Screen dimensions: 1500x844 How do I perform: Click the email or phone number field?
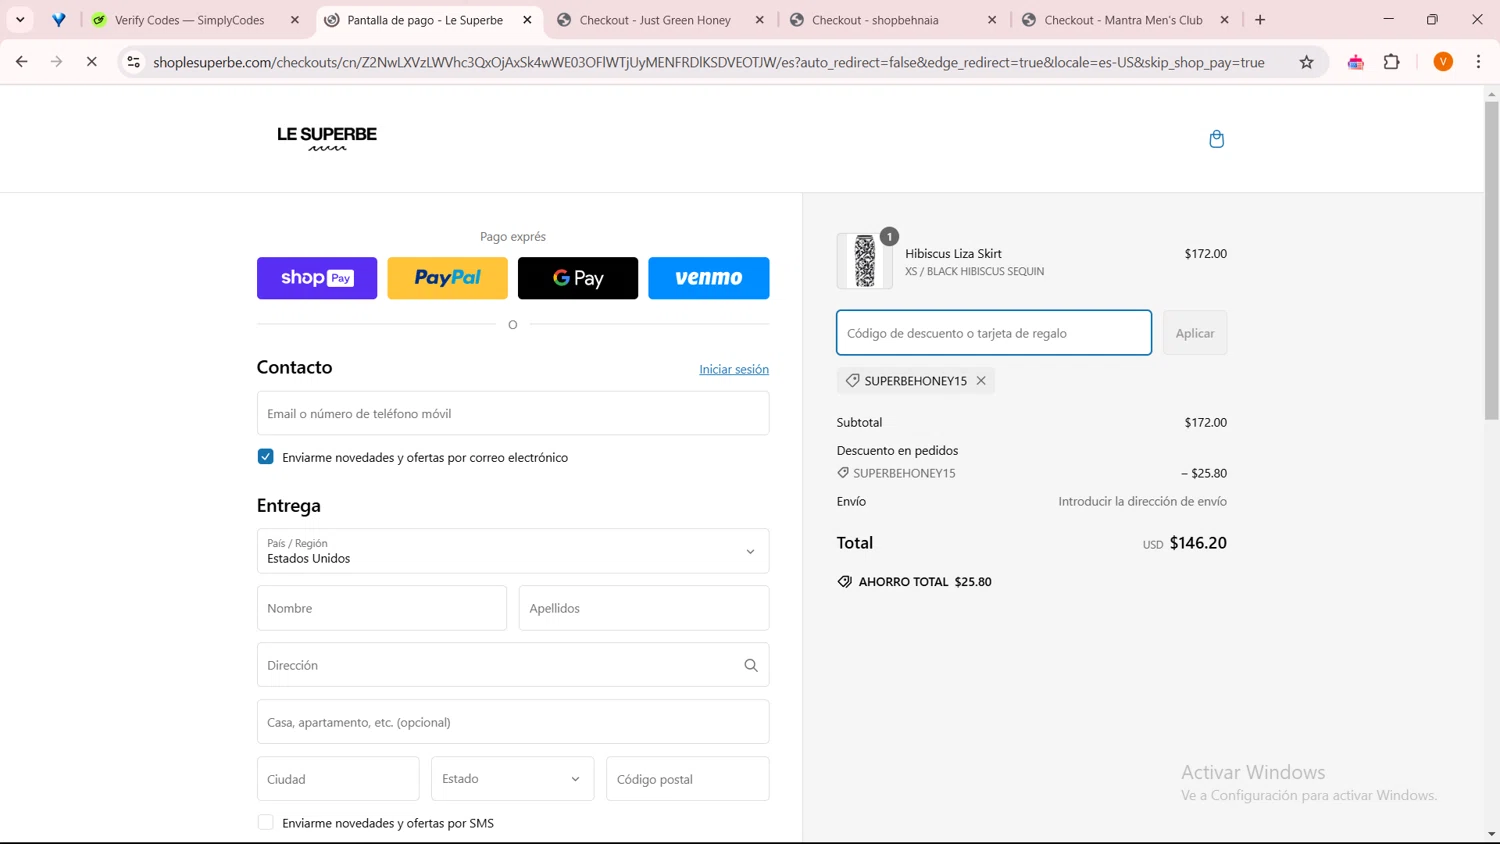(x=513, y=413)
